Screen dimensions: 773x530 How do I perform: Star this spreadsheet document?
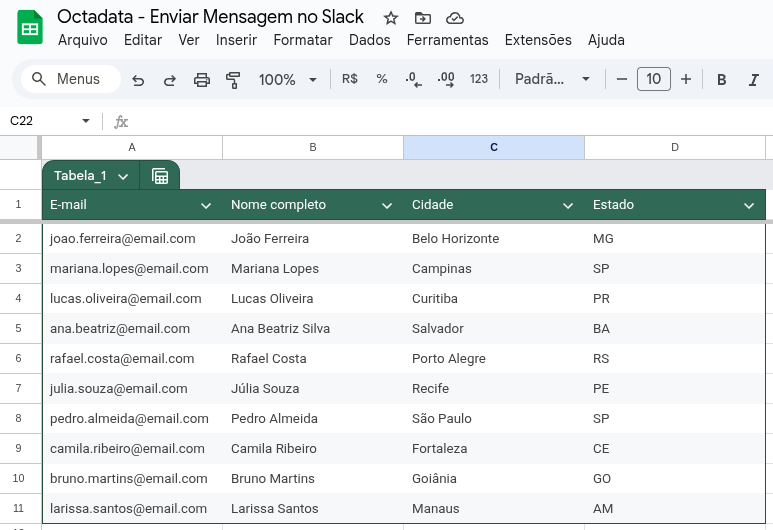tap(390, 18)
